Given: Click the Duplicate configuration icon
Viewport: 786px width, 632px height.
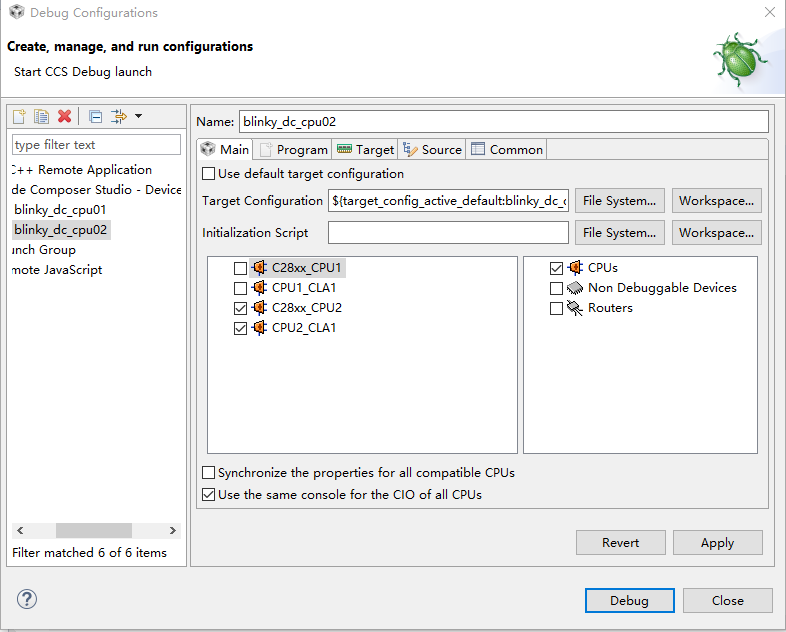Looking at the screenshot, I should [42, 116].
